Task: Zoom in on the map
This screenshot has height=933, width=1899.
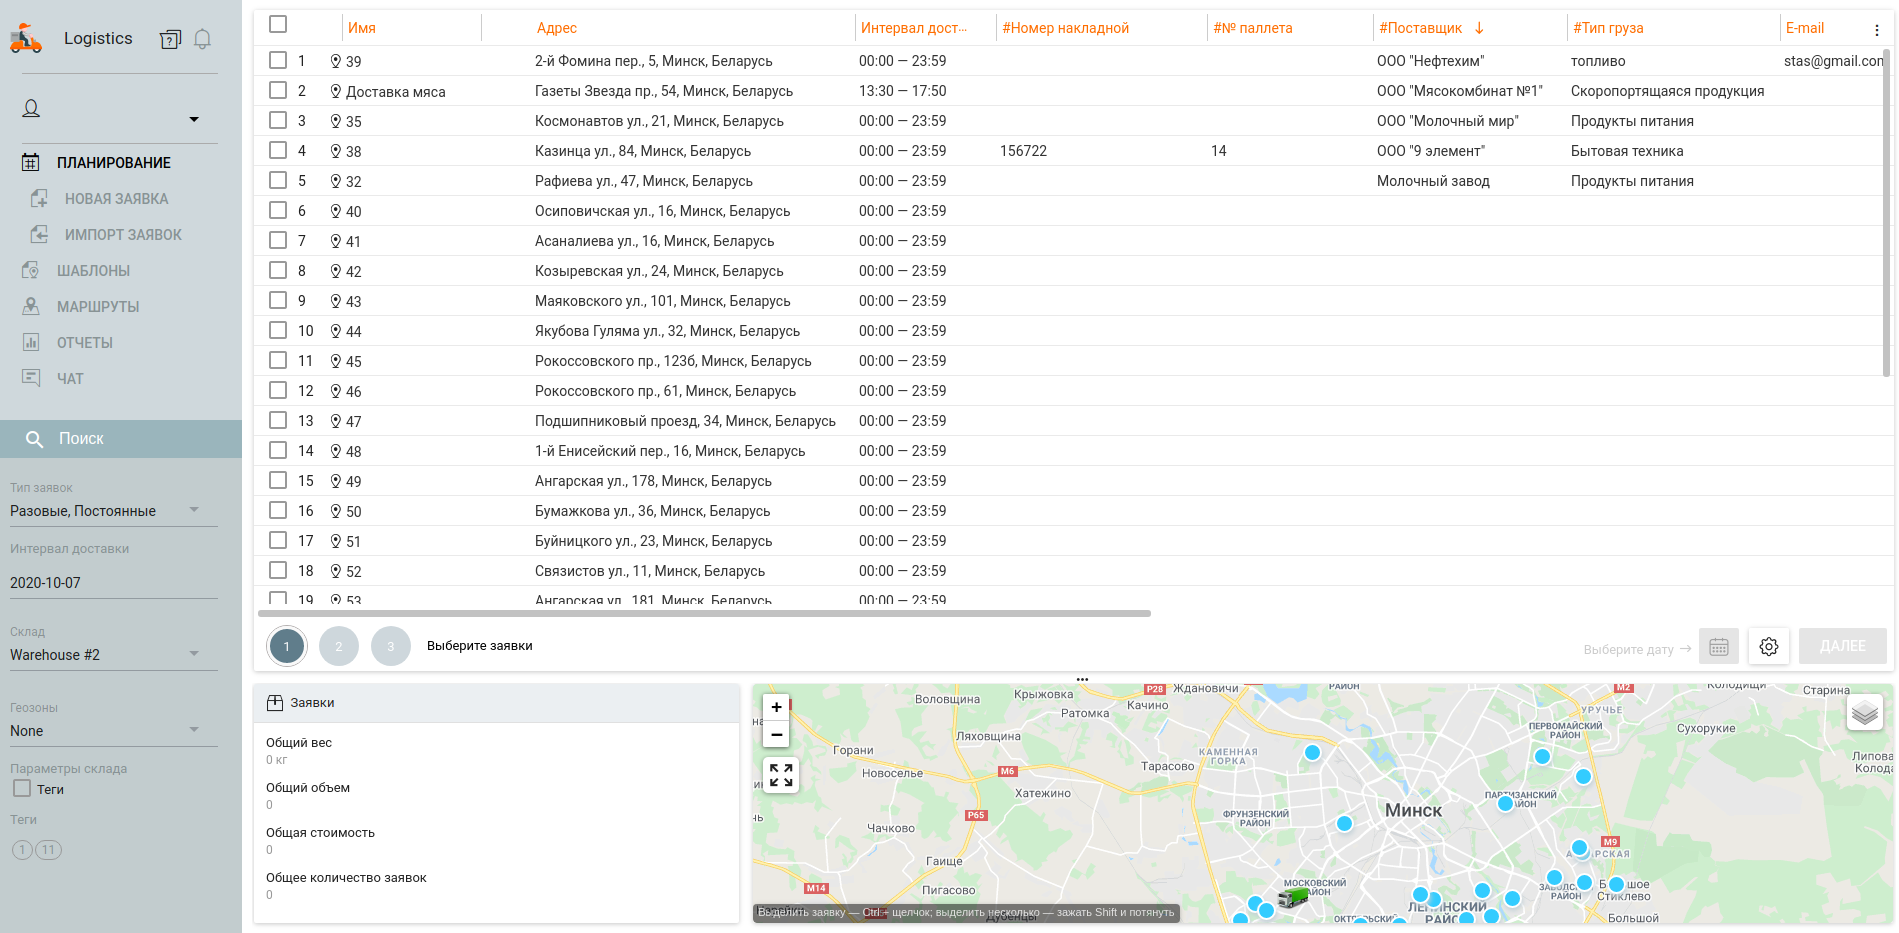Action: coord(776,707)
